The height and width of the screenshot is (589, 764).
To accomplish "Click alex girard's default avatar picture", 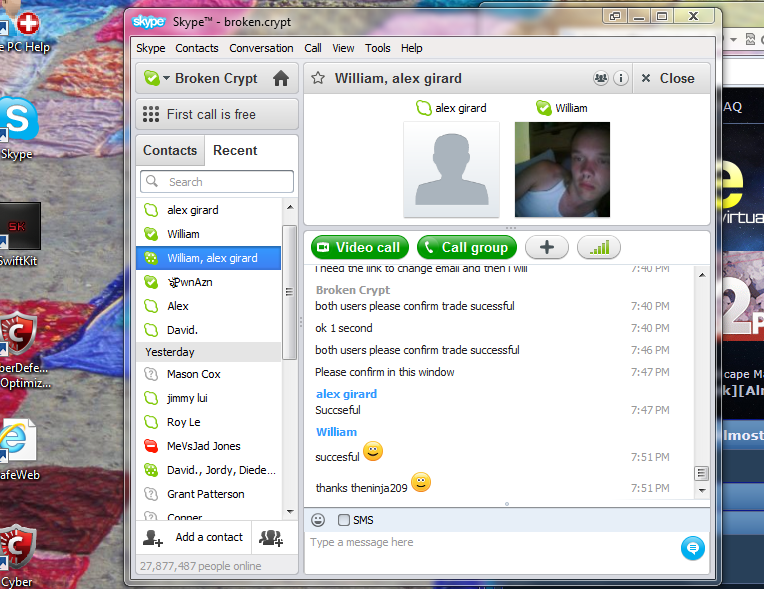I will point(451,169).
